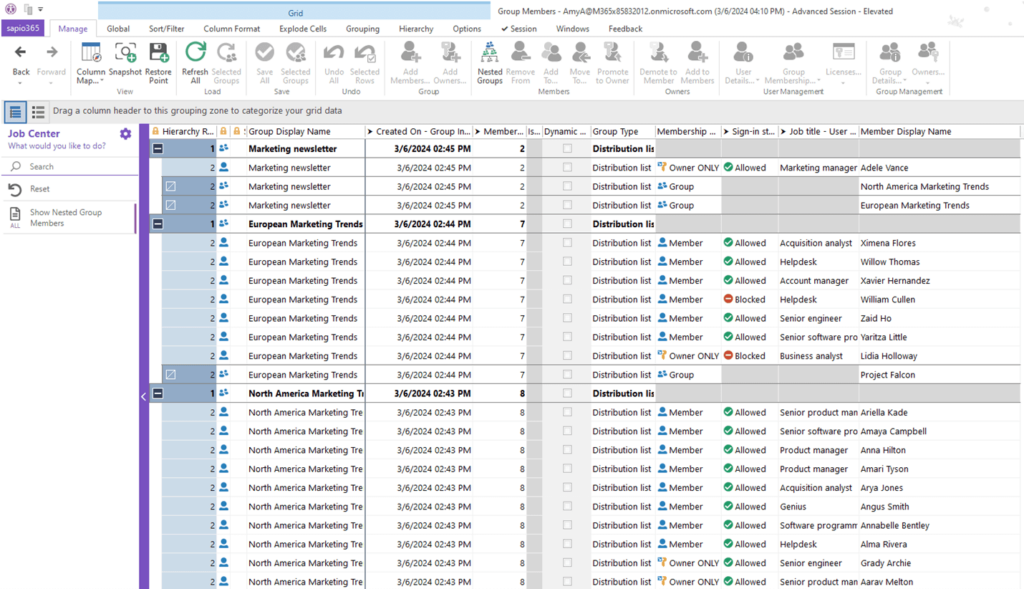This screenshot has height=589, width=1024.
Task: Toggle Dynamic checkbox in Grady Archie row
Action: coord(567,562)
